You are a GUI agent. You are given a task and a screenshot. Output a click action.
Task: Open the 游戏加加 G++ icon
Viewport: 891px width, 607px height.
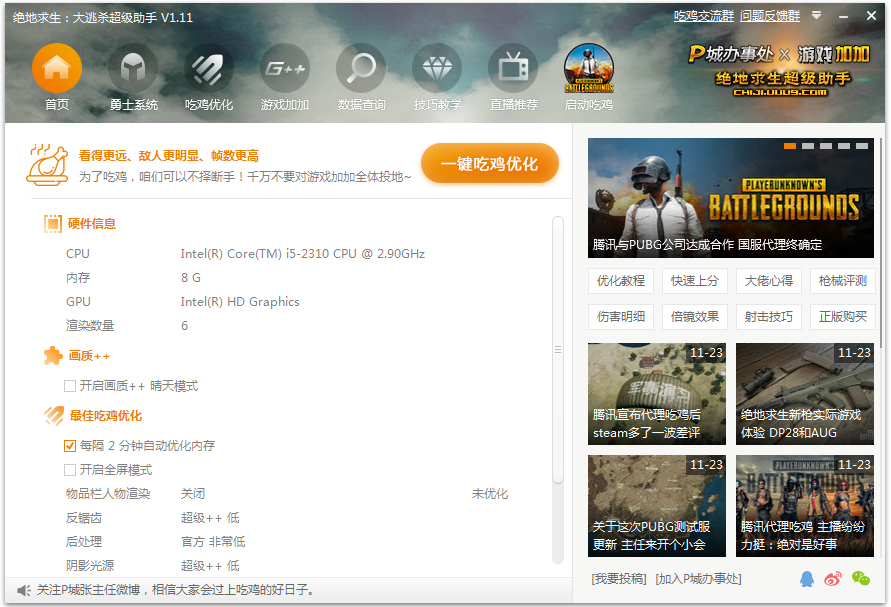(x=285, y=68)
